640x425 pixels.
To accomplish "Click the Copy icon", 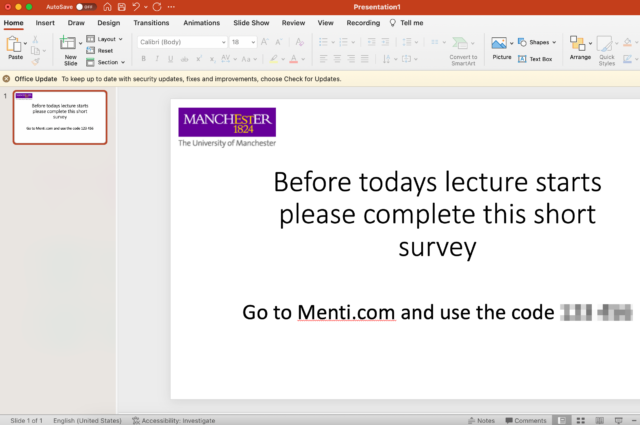I will click(36, 51).
